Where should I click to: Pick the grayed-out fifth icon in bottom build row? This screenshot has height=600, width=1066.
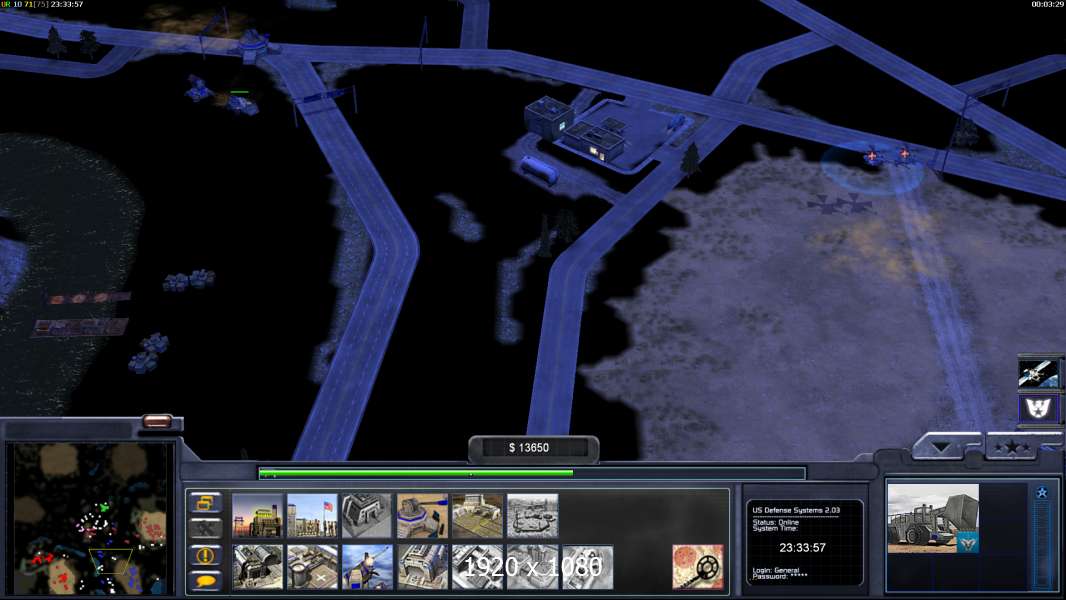coord(477,567)
